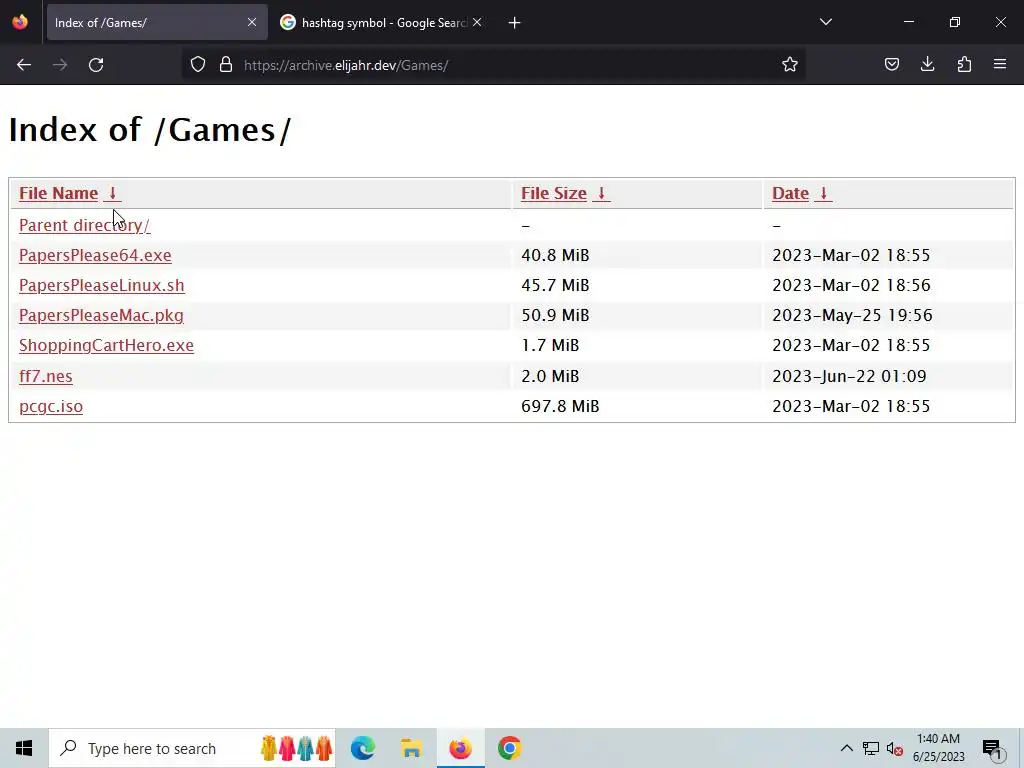The image size is (1024, 768).
Task: Download PapersPlease64.exe
Action: pos(95,255)
